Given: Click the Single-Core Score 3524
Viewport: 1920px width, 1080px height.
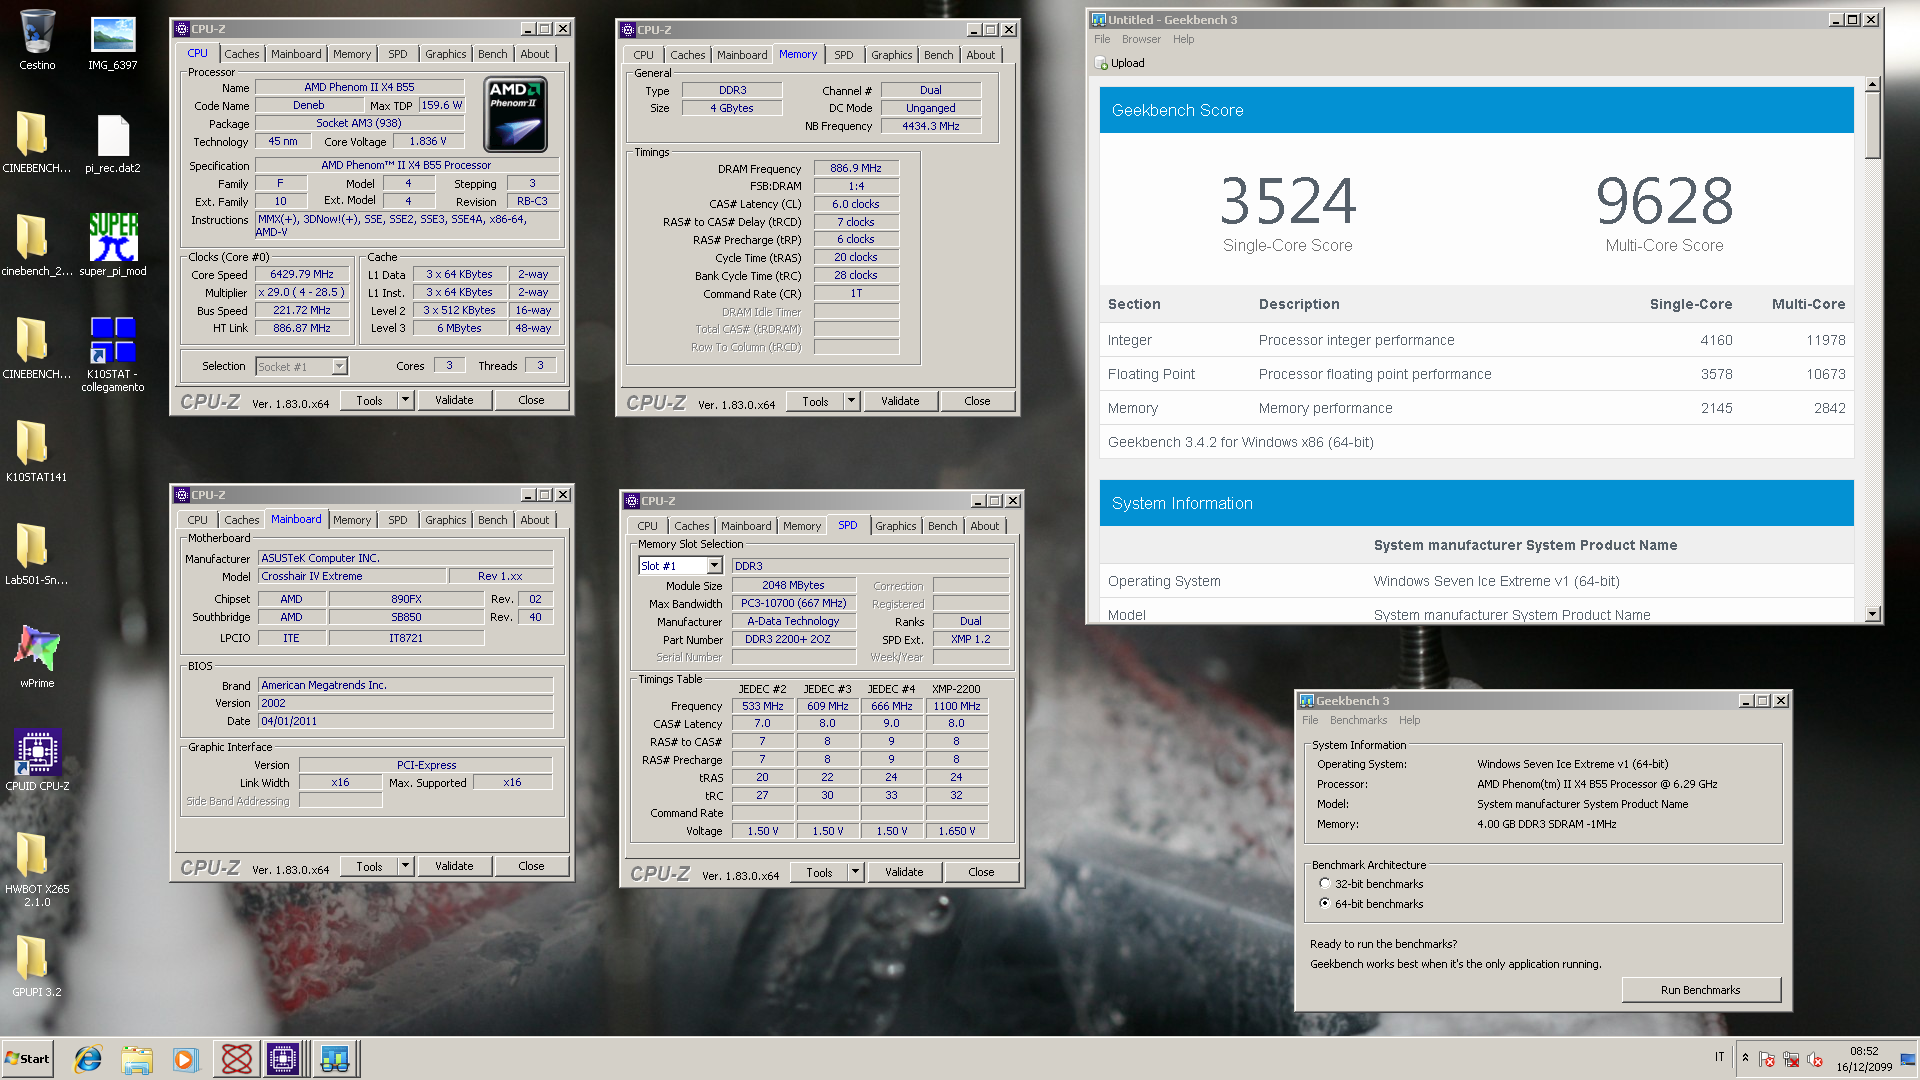Looking at the screenshot, I should (1288, 201).
